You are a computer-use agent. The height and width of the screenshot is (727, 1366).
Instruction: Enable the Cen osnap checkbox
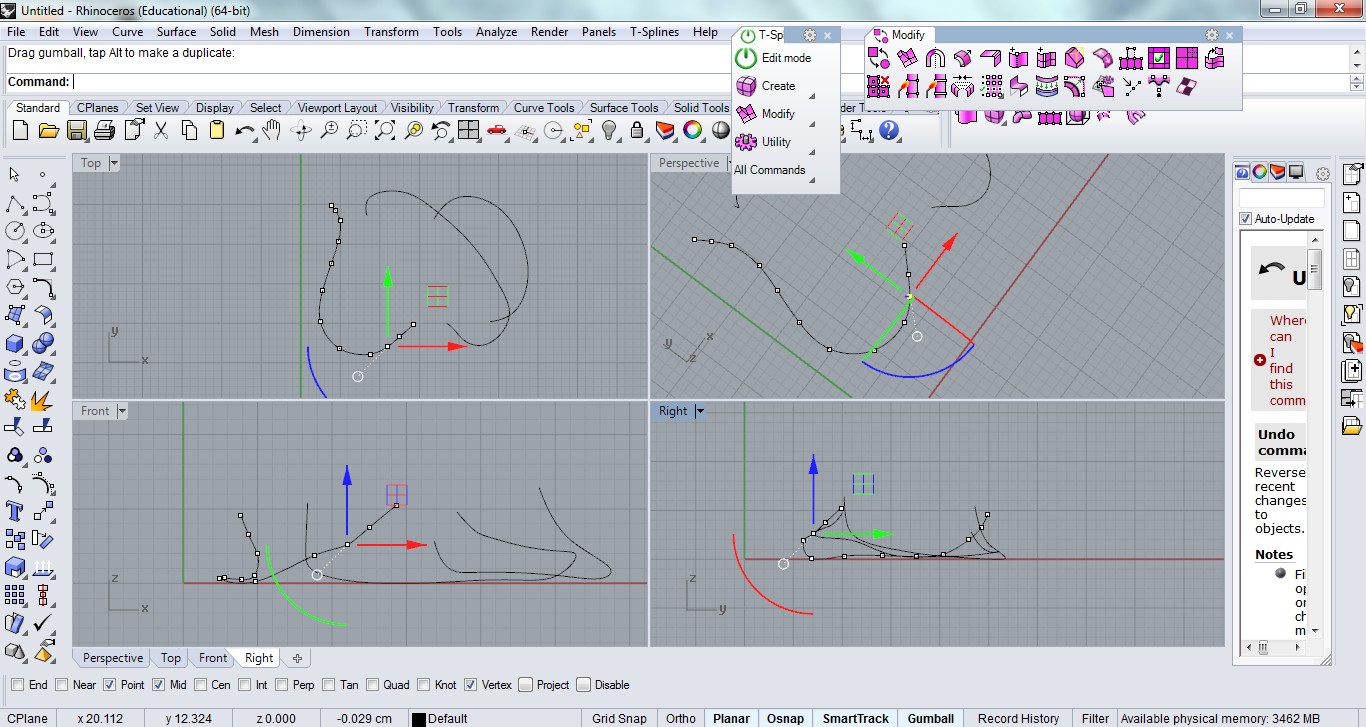coord(200,685)
